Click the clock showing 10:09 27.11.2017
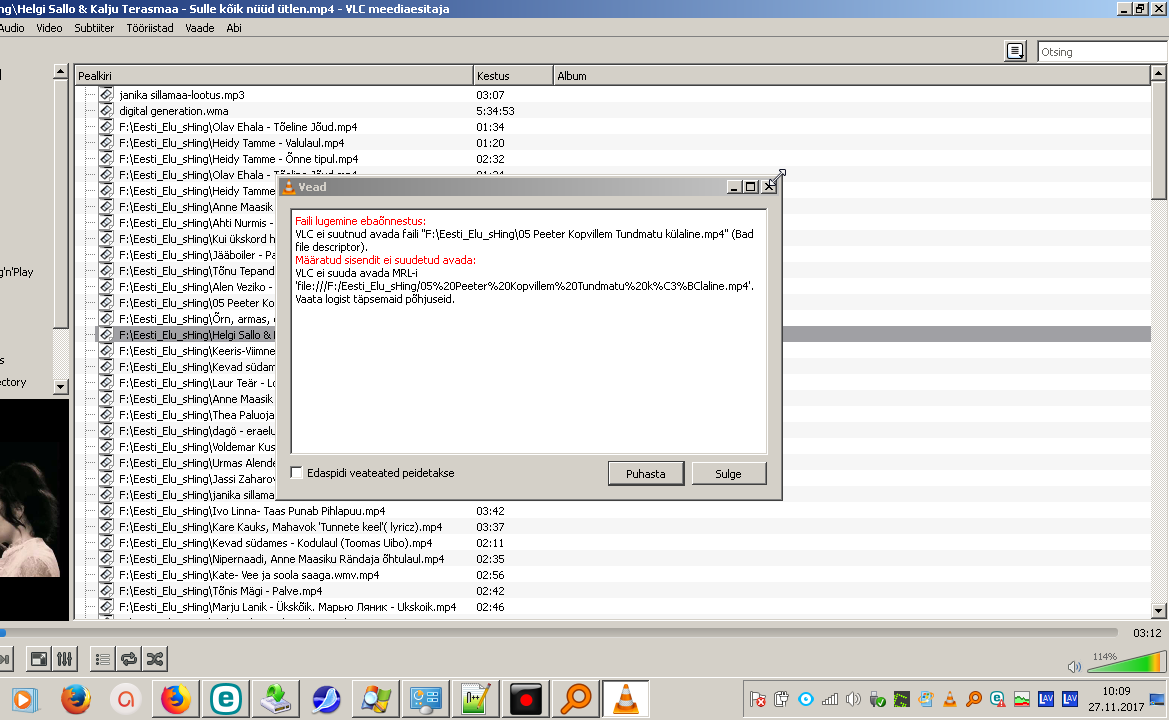The height and width of the screenshot is (720, 1169). click(x=1116, y=699)
